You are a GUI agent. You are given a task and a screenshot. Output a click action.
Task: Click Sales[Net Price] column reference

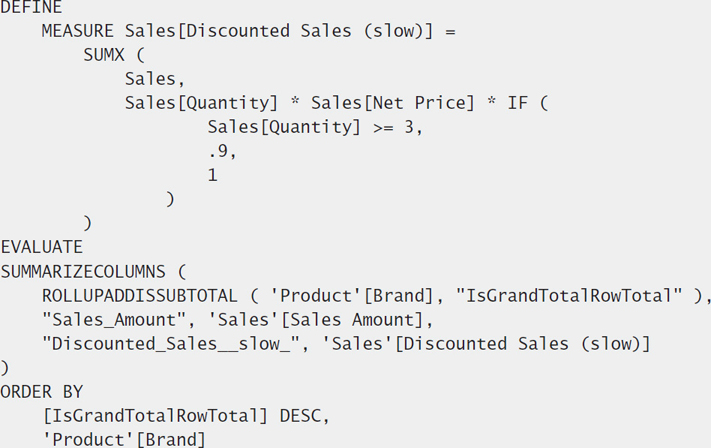point(393,103)
